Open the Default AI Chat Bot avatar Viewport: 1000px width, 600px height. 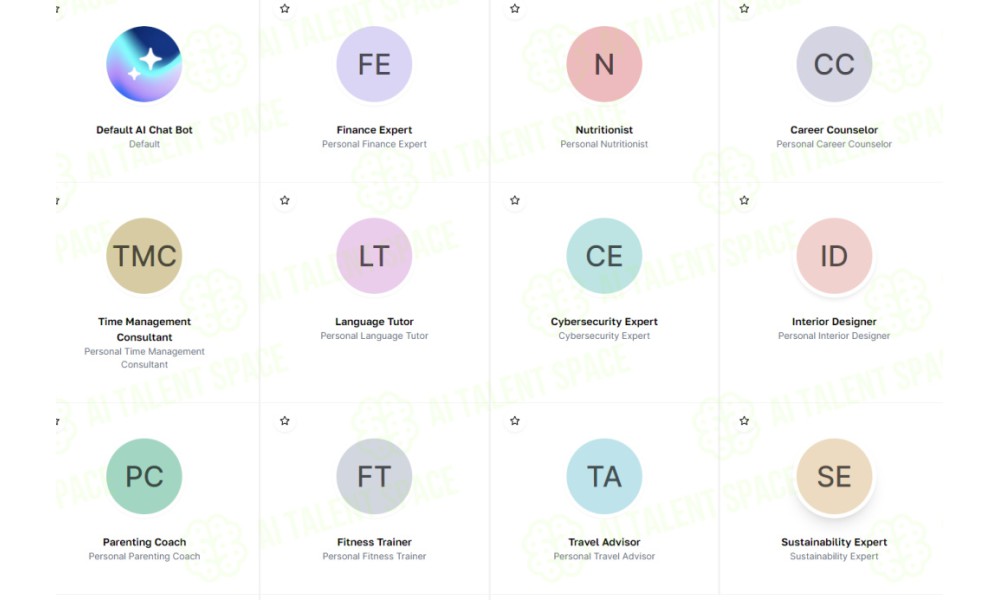[144, 64]
